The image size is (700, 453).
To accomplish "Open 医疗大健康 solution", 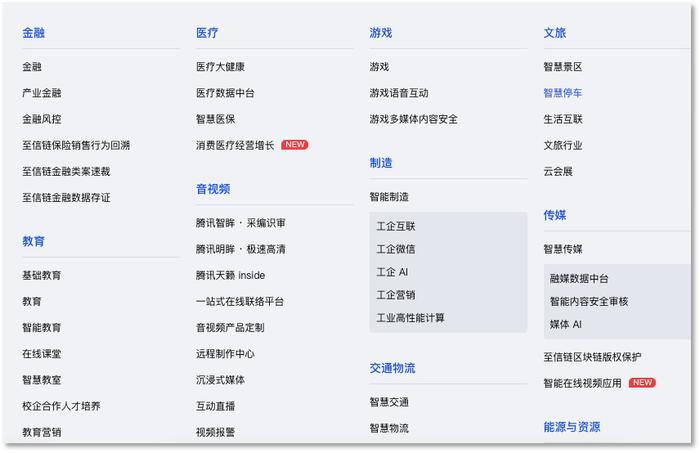I will coord(220,66).
